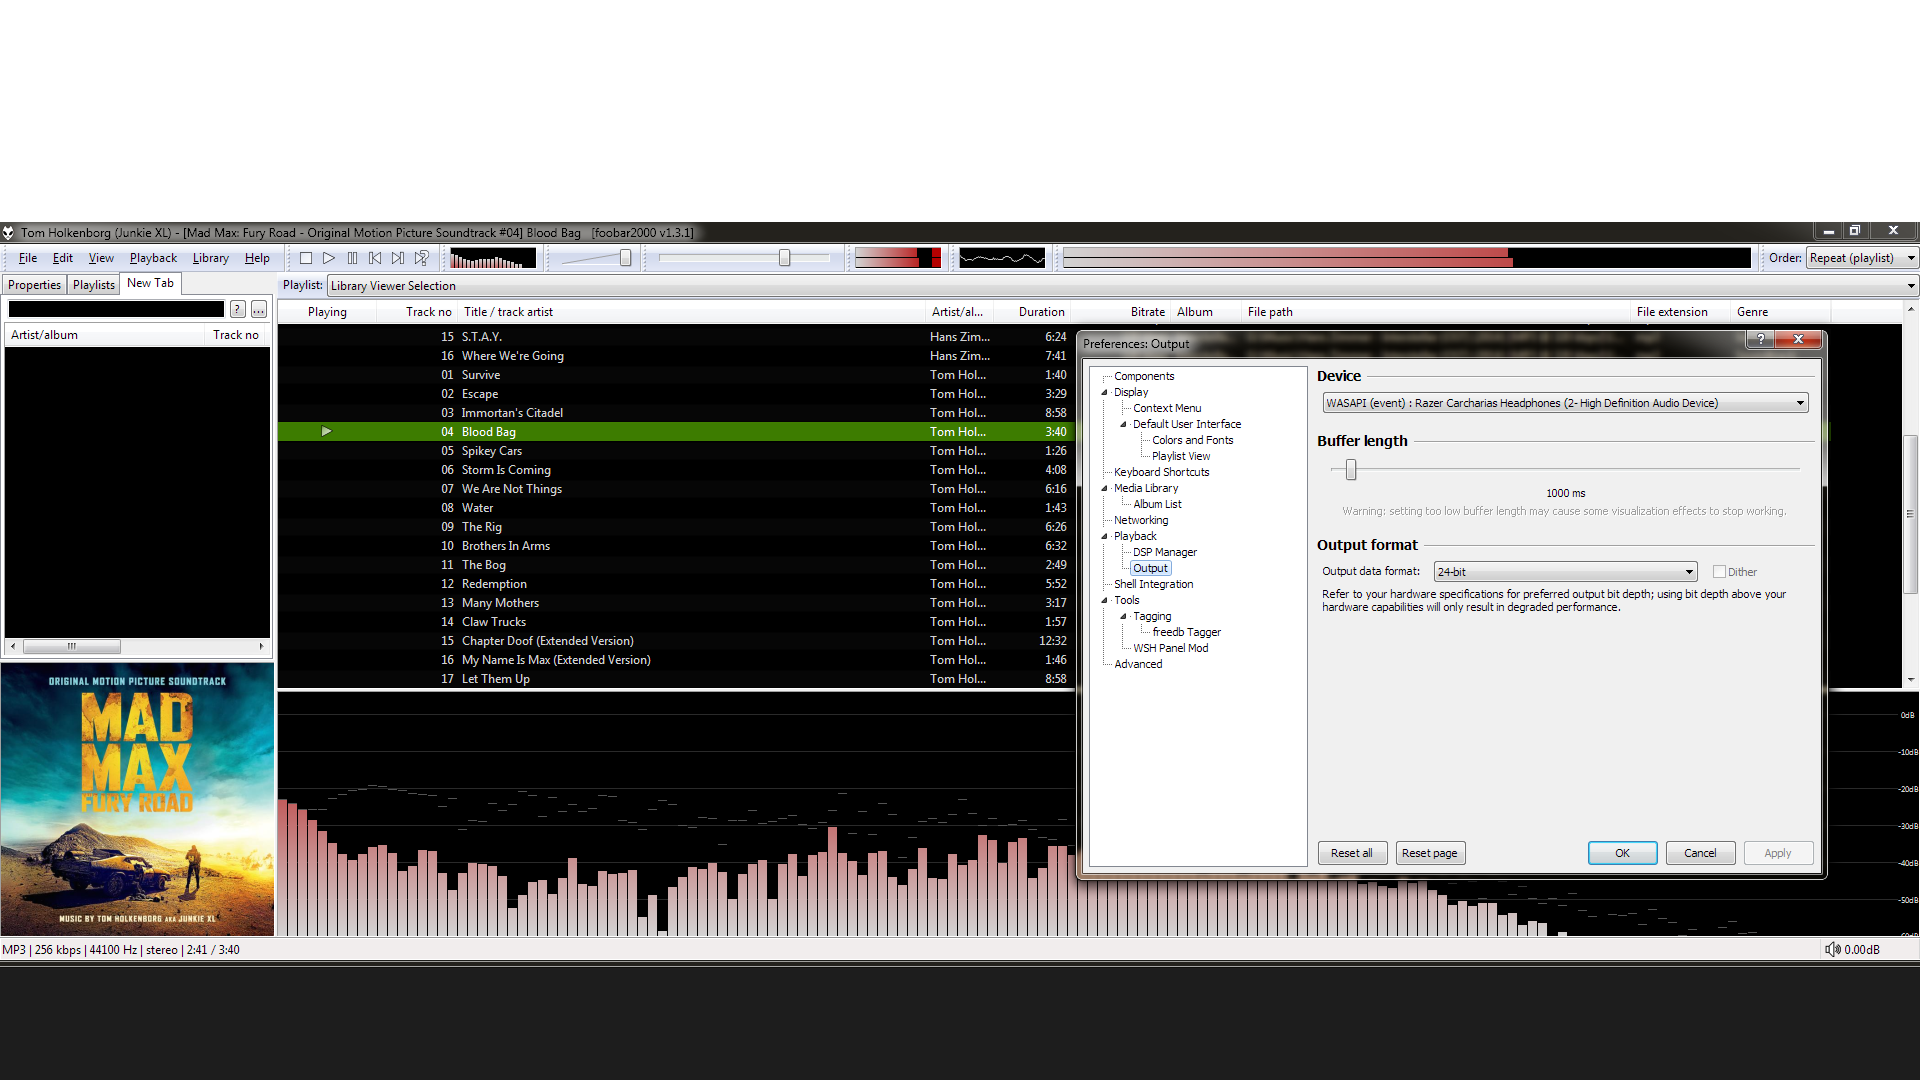Collapse the Default User Interface node

1124,424
